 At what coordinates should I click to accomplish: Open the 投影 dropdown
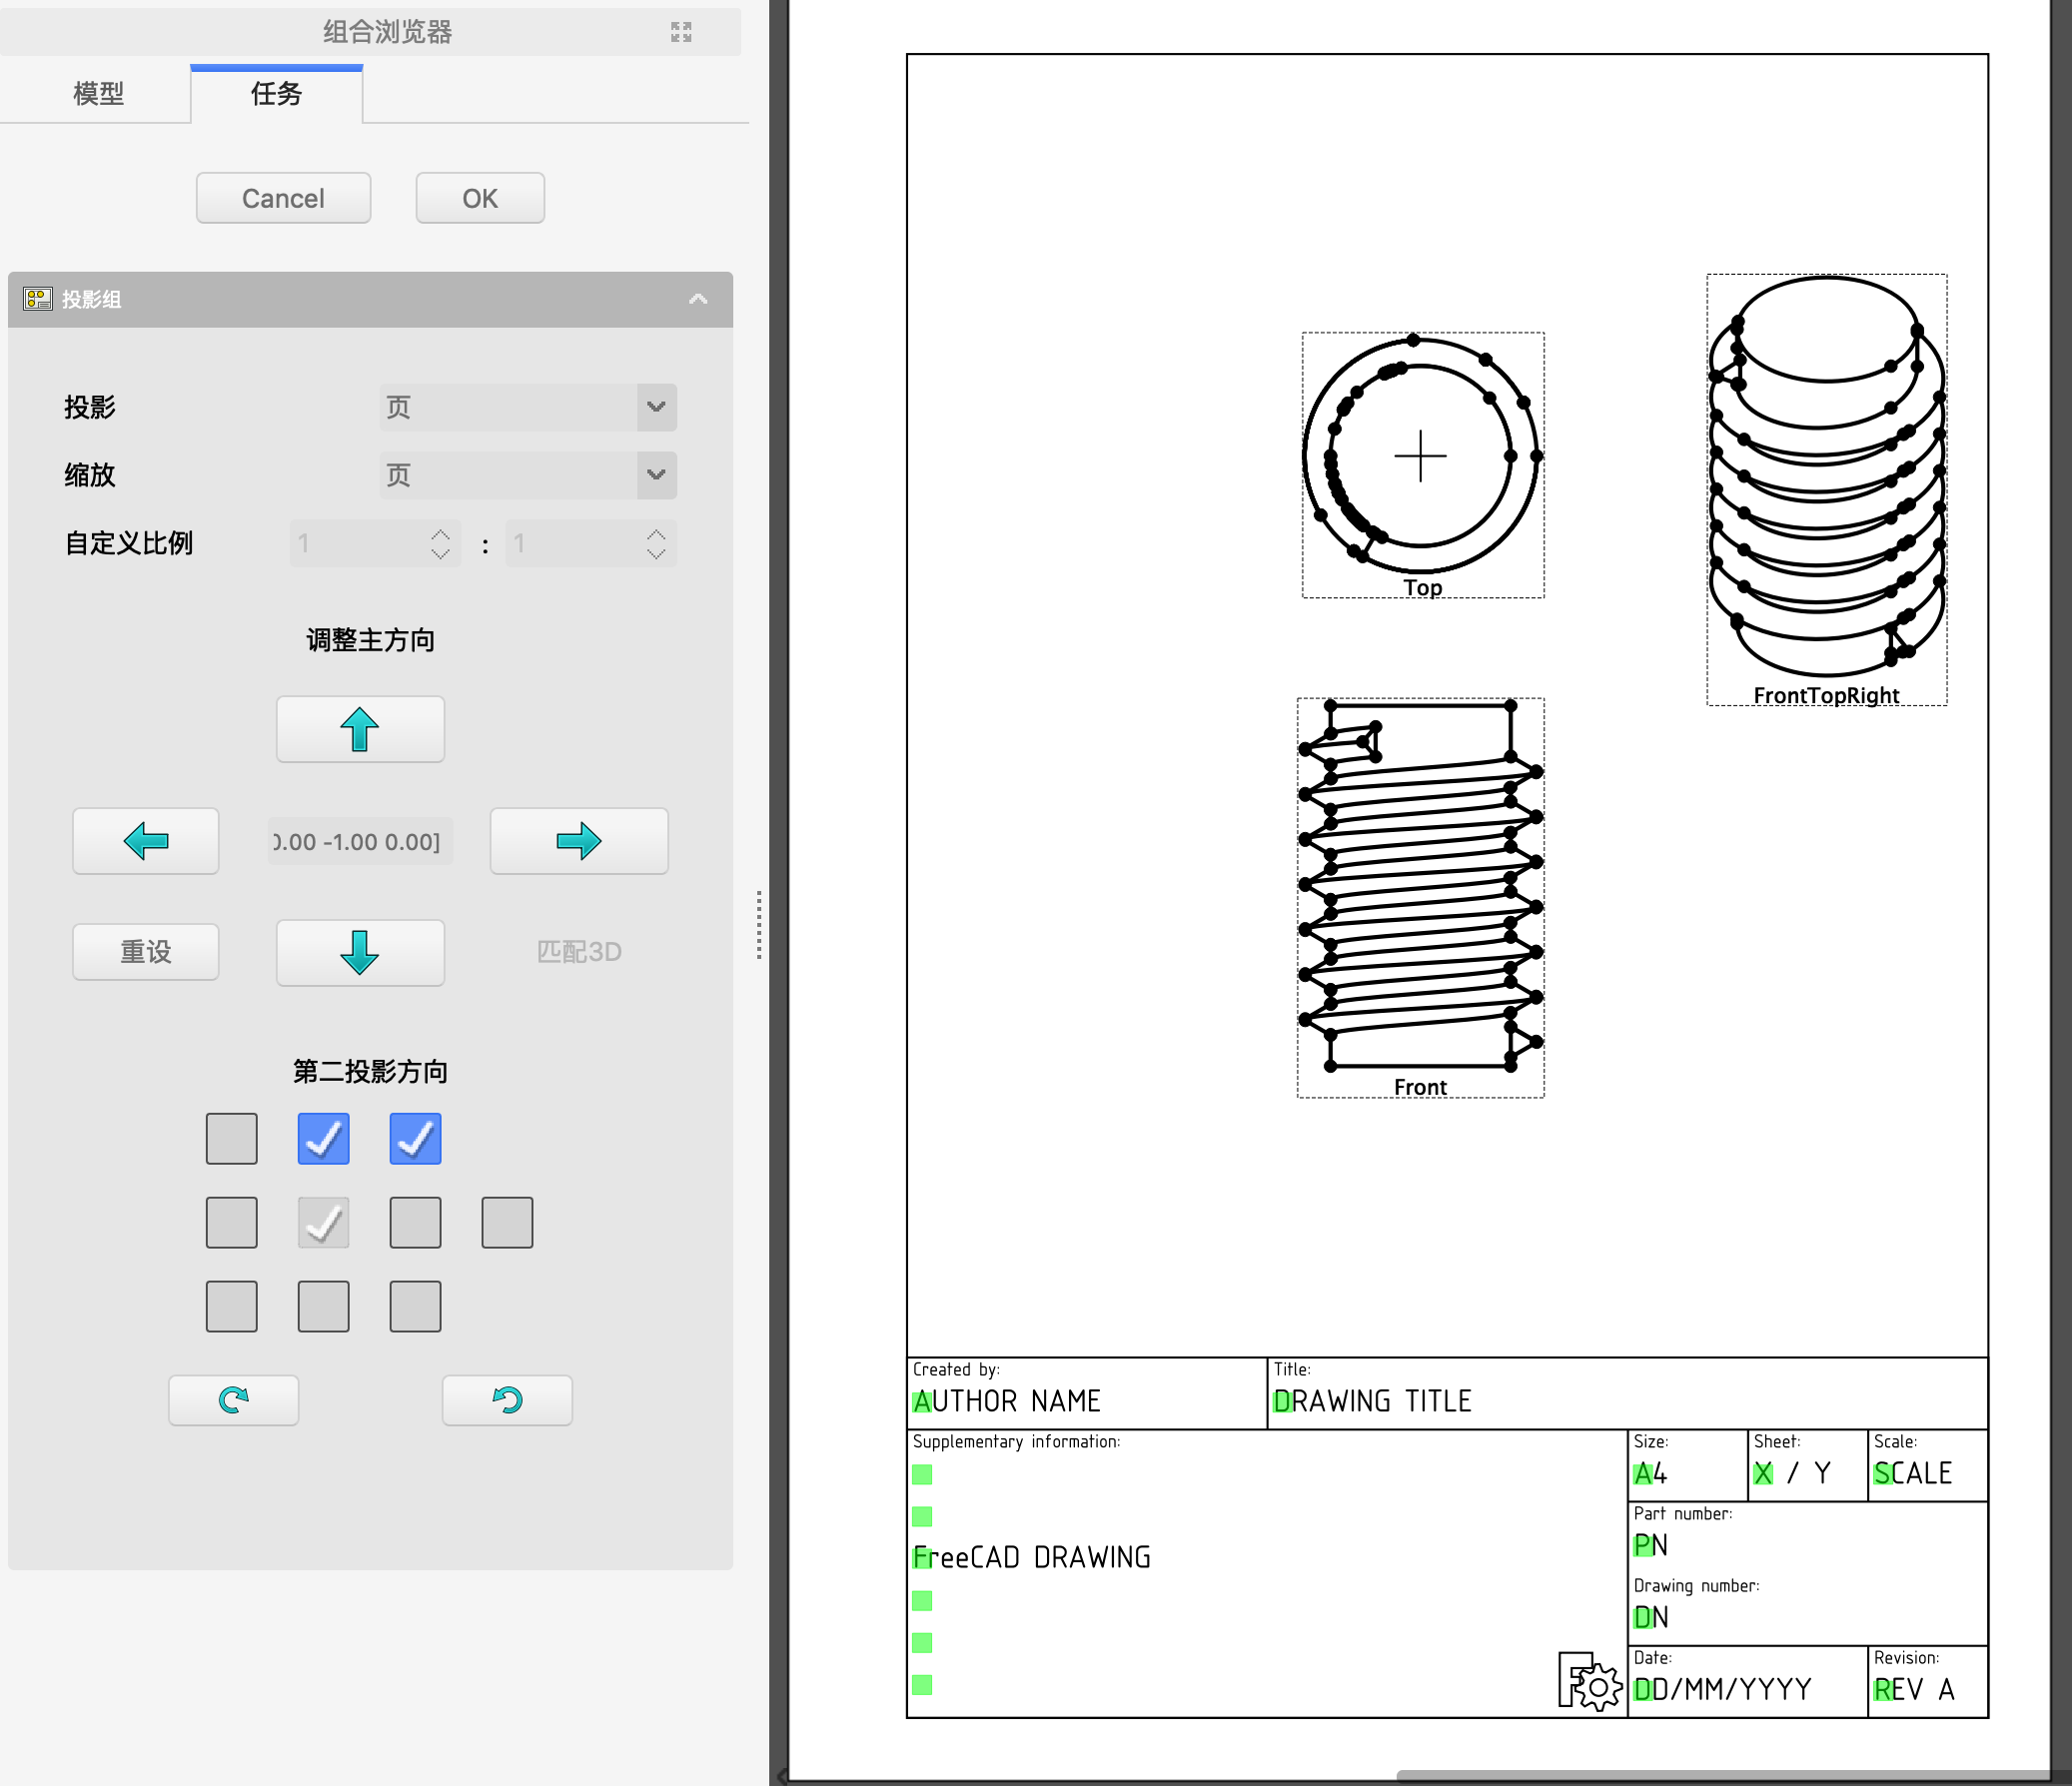pos(528,407)
